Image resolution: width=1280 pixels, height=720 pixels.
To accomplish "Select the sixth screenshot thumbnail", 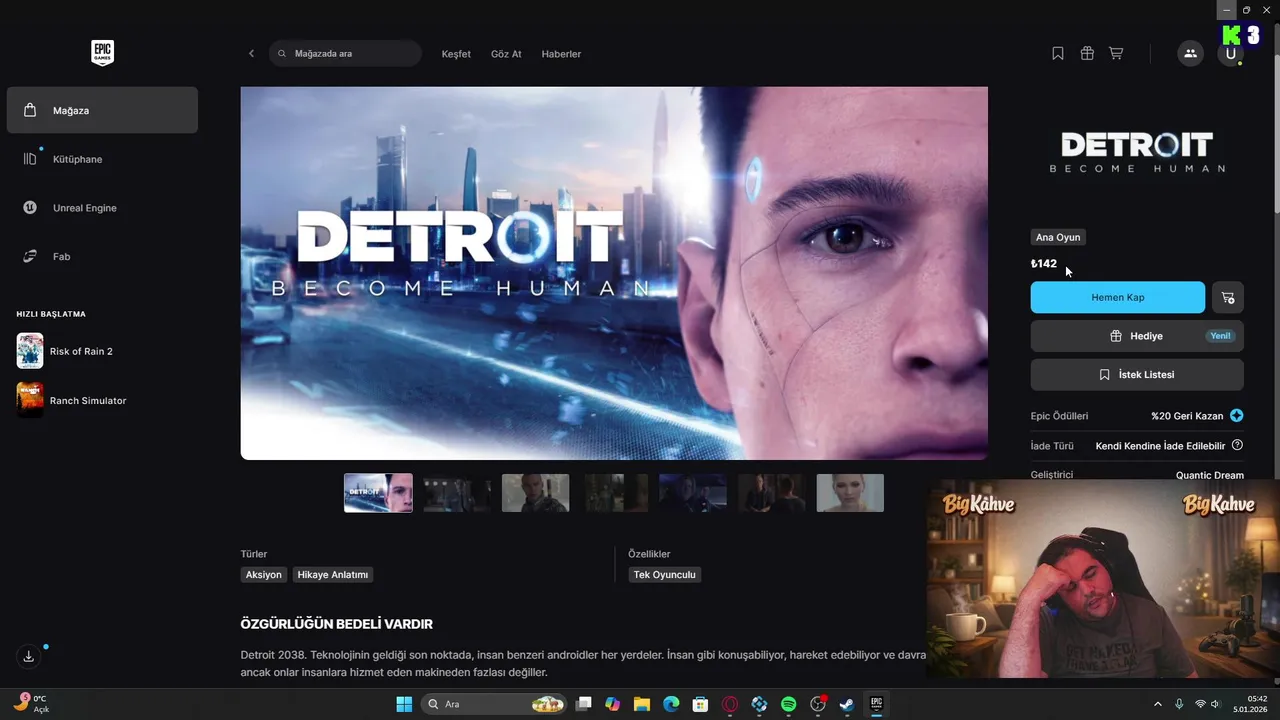I will click(772, 493).
